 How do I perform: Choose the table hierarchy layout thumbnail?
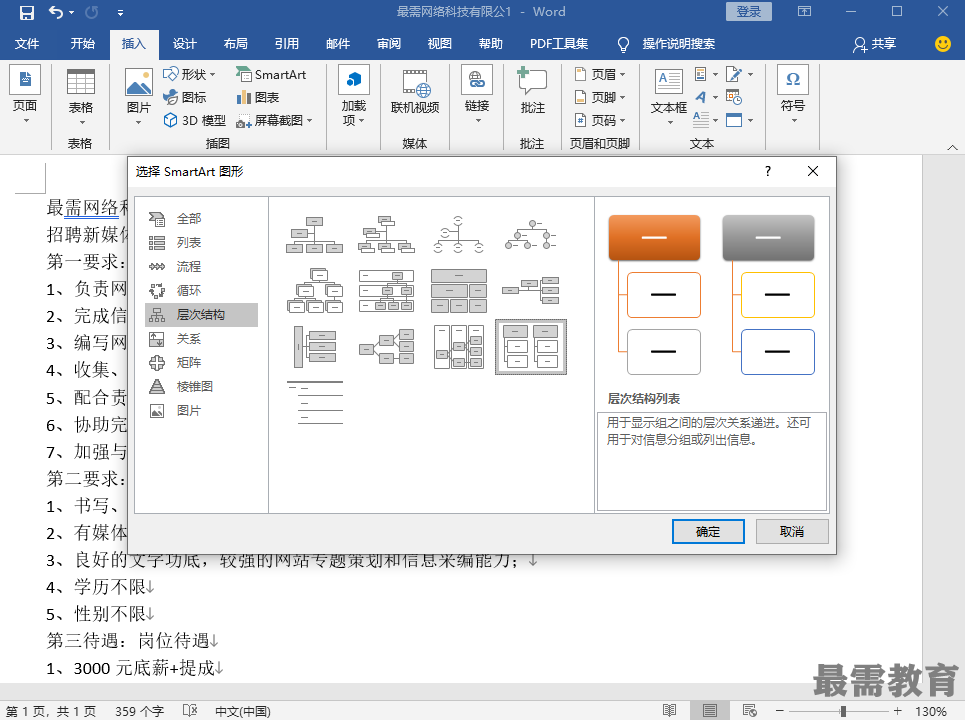click(458, 290)
